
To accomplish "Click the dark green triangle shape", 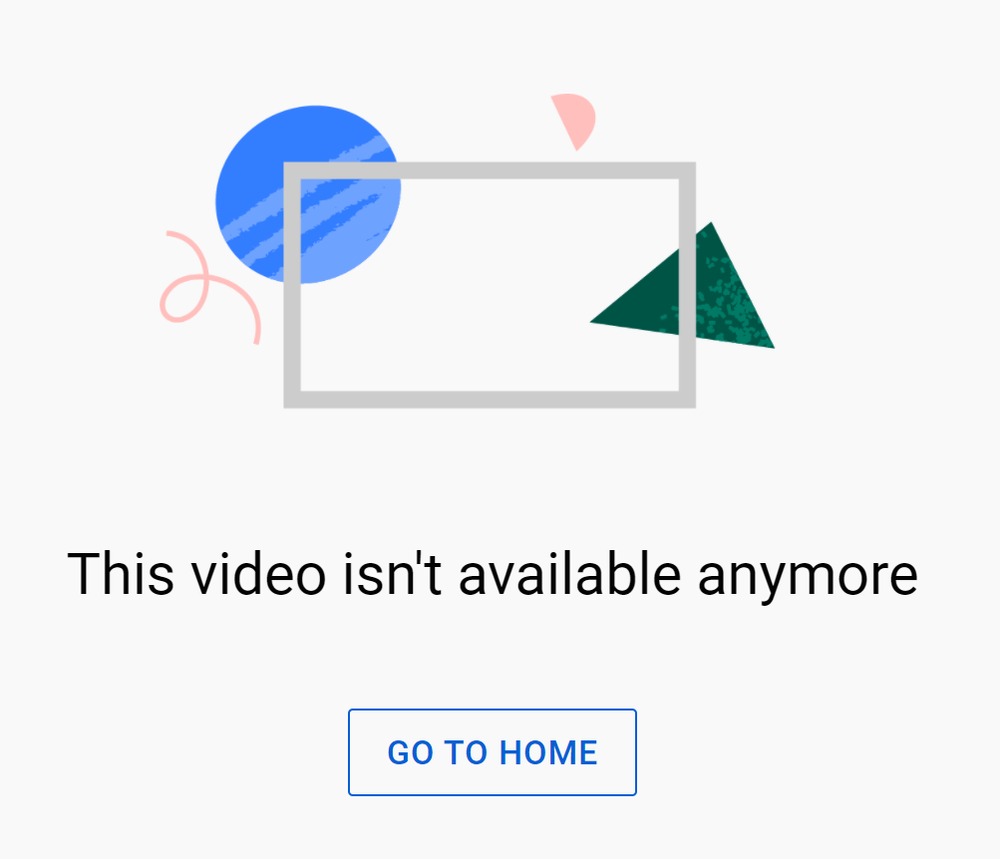I will click(682, 285).
